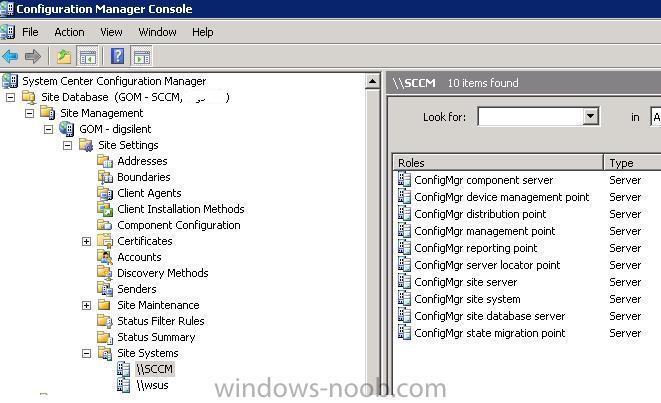Select the Site Systems tree item
661x403 pixels.
pyautogui.click(x=148, y=353)
